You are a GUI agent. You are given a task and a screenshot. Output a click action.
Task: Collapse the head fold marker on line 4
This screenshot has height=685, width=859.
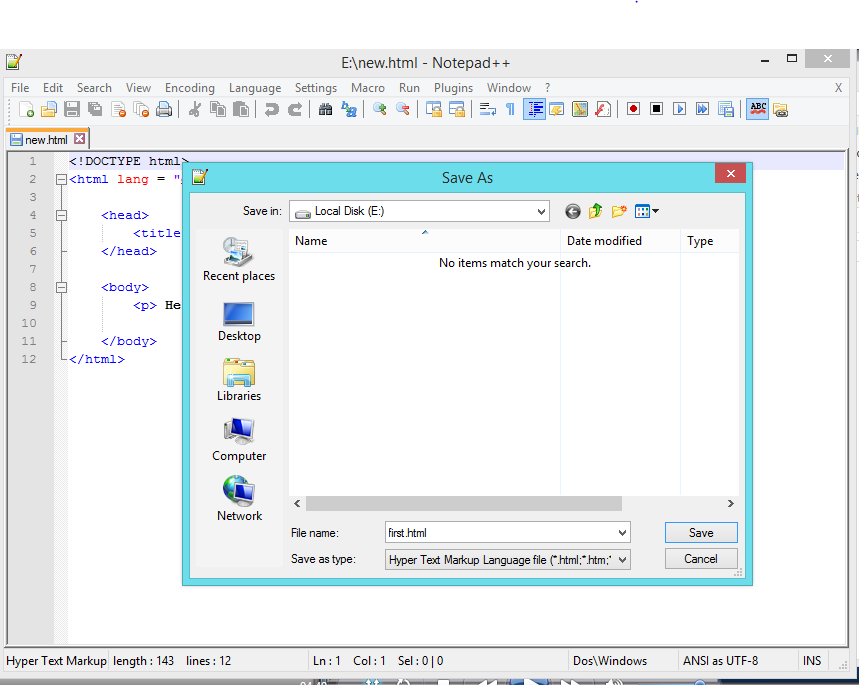(x=61, y=215)
